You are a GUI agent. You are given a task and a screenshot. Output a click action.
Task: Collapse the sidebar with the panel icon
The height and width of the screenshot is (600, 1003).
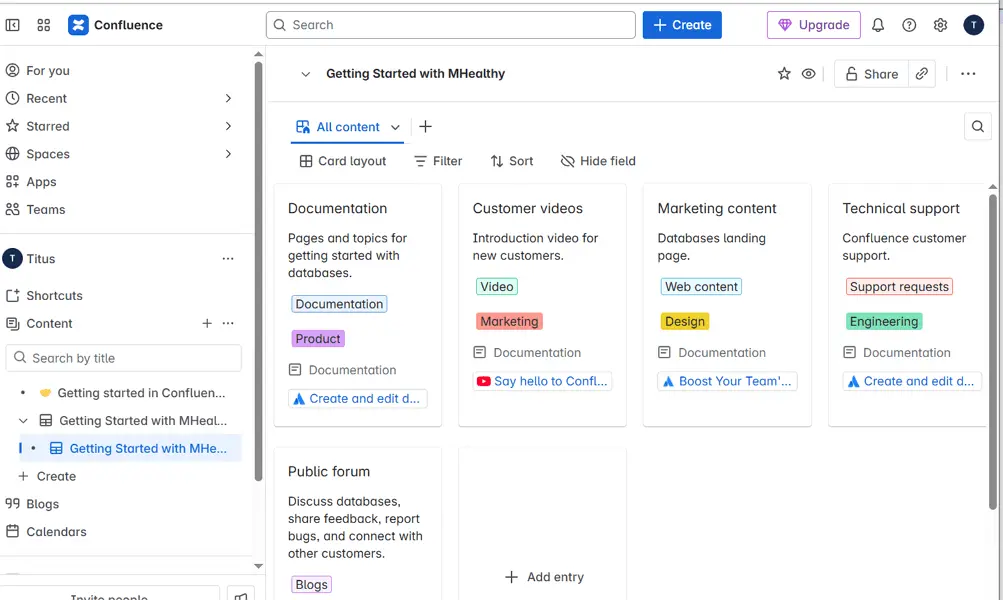pyautogui.click(x=12, y=25)
